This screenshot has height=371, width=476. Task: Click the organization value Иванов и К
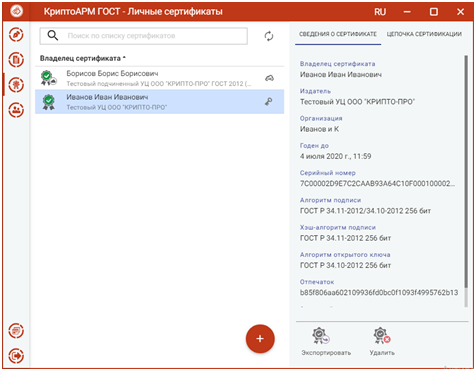click(319, 129)
